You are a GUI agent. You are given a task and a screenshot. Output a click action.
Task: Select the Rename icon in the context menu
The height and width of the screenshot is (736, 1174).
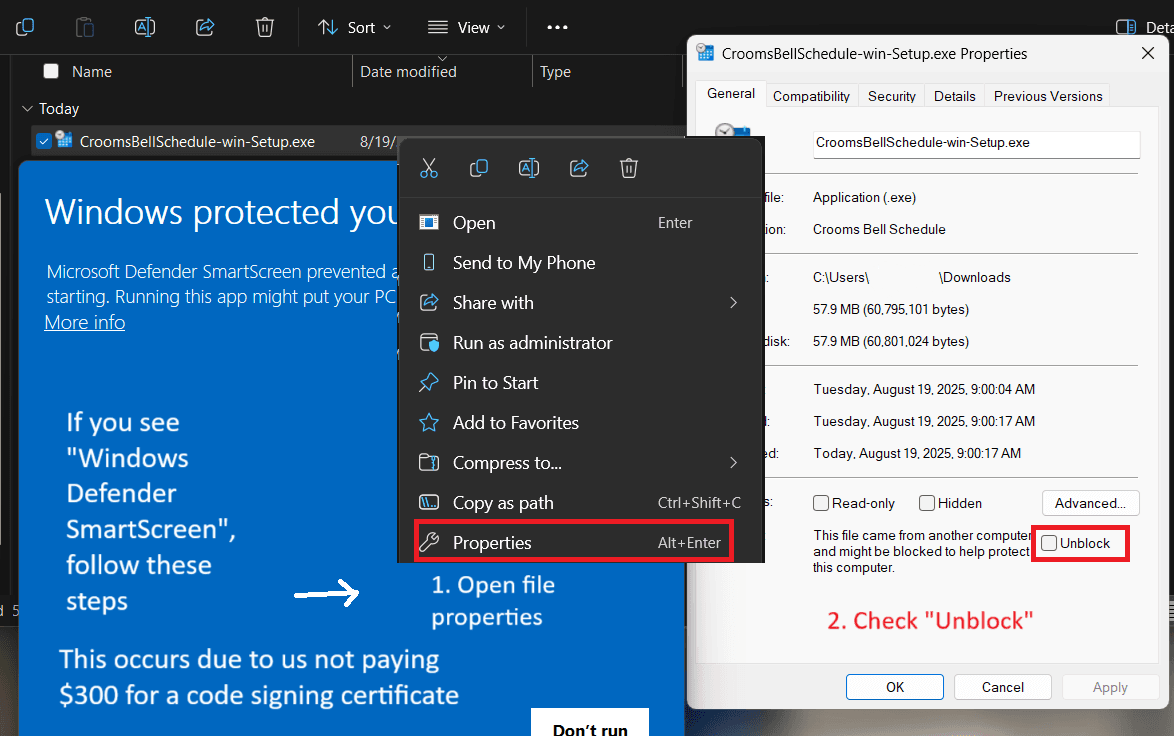tap(529, 168)
